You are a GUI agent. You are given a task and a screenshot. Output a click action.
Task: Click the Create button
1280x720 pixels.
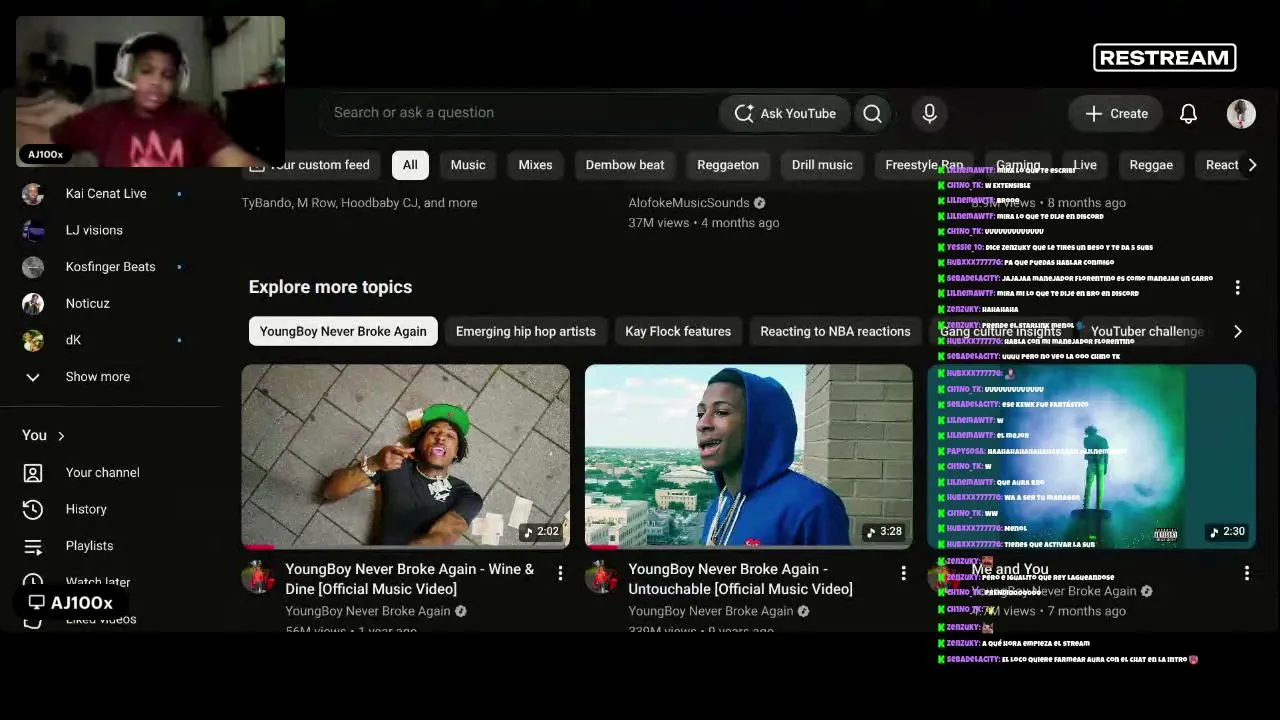click(1116, 113)
